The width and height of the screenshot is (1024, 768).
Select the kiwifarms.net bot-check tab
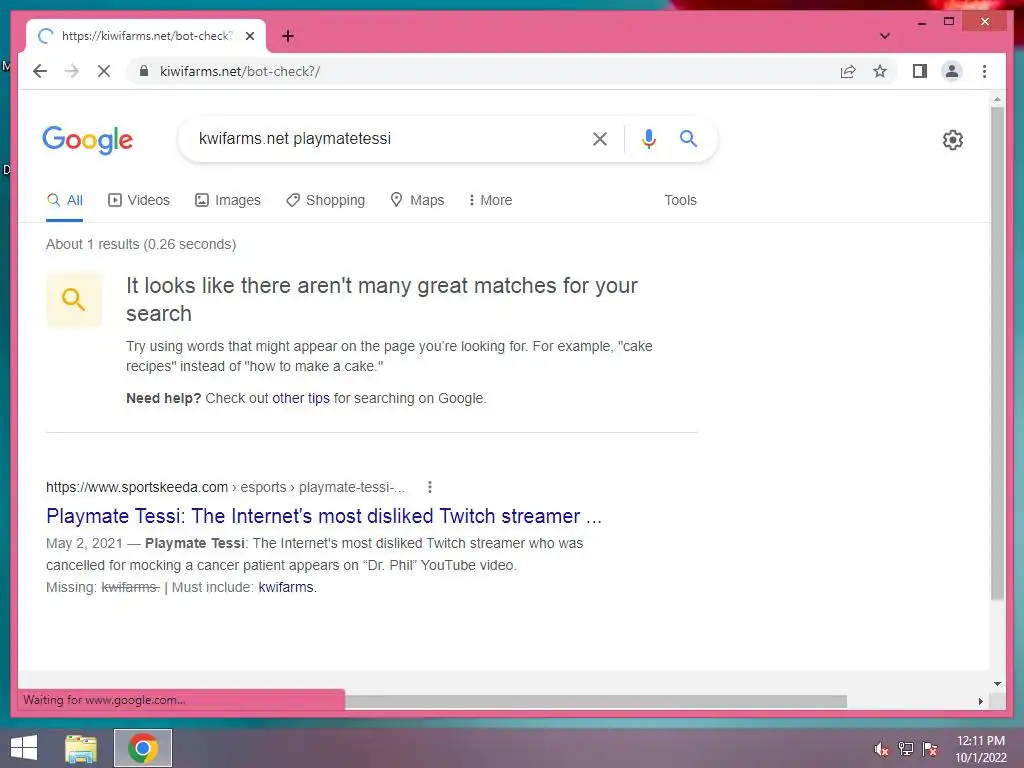[146, 36]
